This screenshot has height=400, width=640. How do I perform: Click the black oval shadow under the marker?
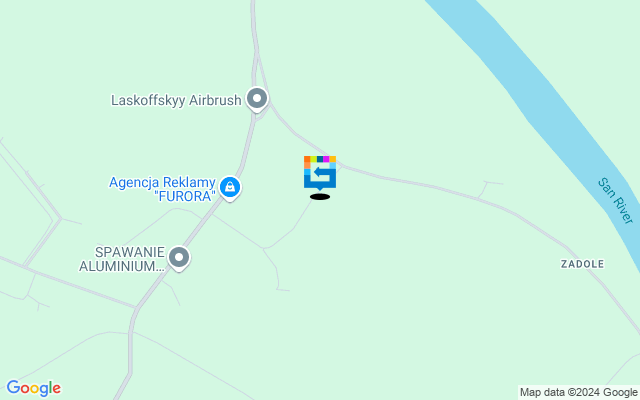pos(320,197)
